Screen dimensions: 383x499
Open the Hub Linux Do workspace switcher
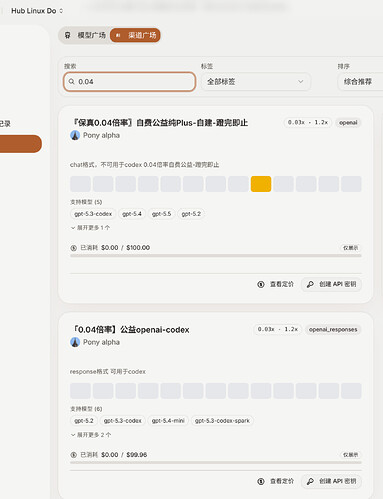click(x=37, y=11)
